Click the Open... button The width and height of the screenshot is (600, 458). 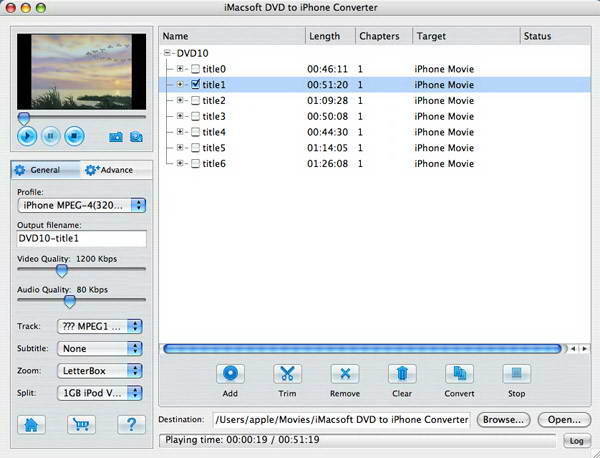564,420
